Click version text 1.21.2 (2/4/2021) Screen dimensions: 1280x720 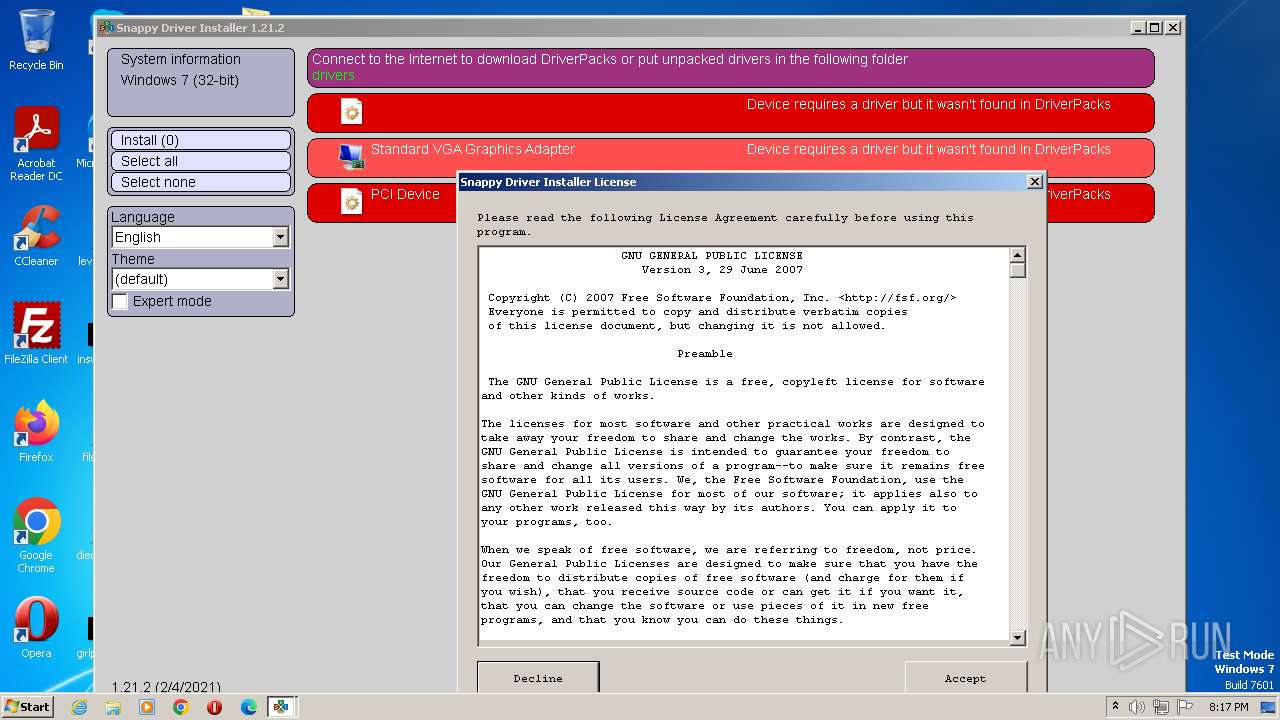click(166, 687)
